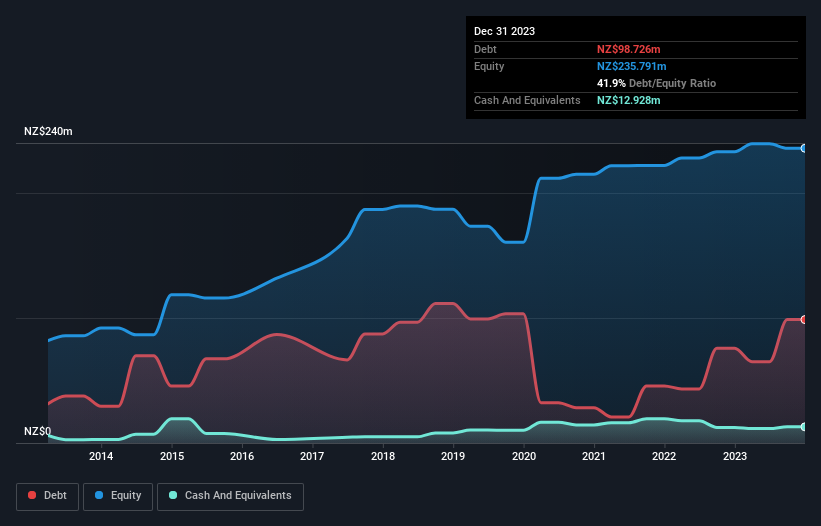821x526 pixels.
Task: Click the 2022 x-axis label
Action: (x=664, y=456)
